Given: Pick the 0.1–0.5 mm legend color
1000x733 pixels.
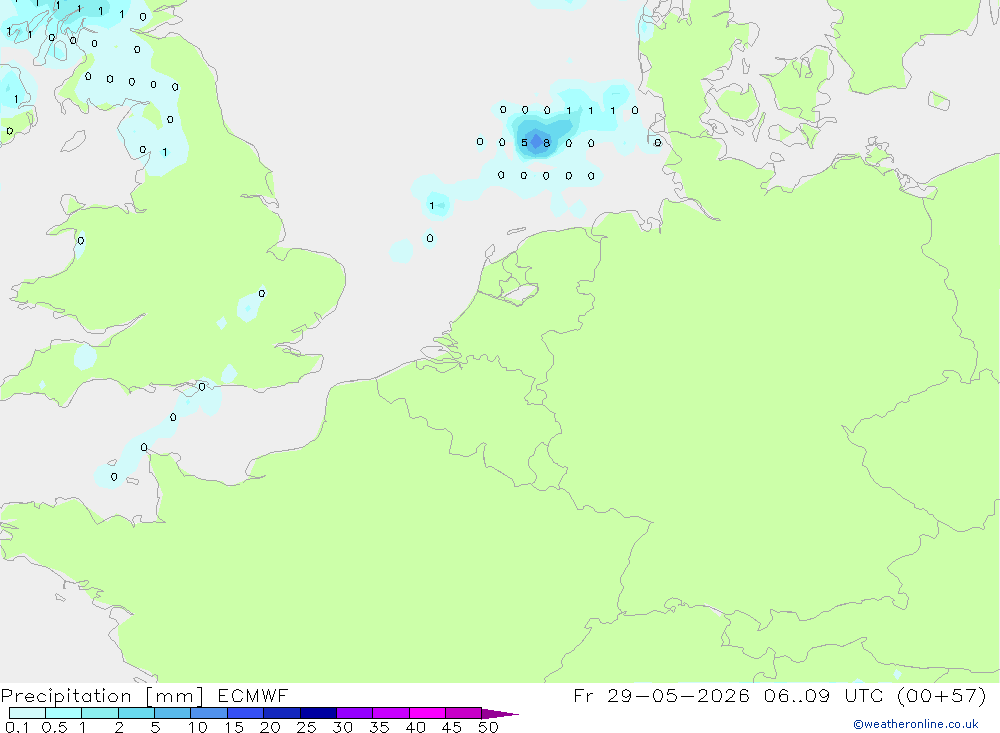Looking at the screenshot, I should click(x=27, y=713).
